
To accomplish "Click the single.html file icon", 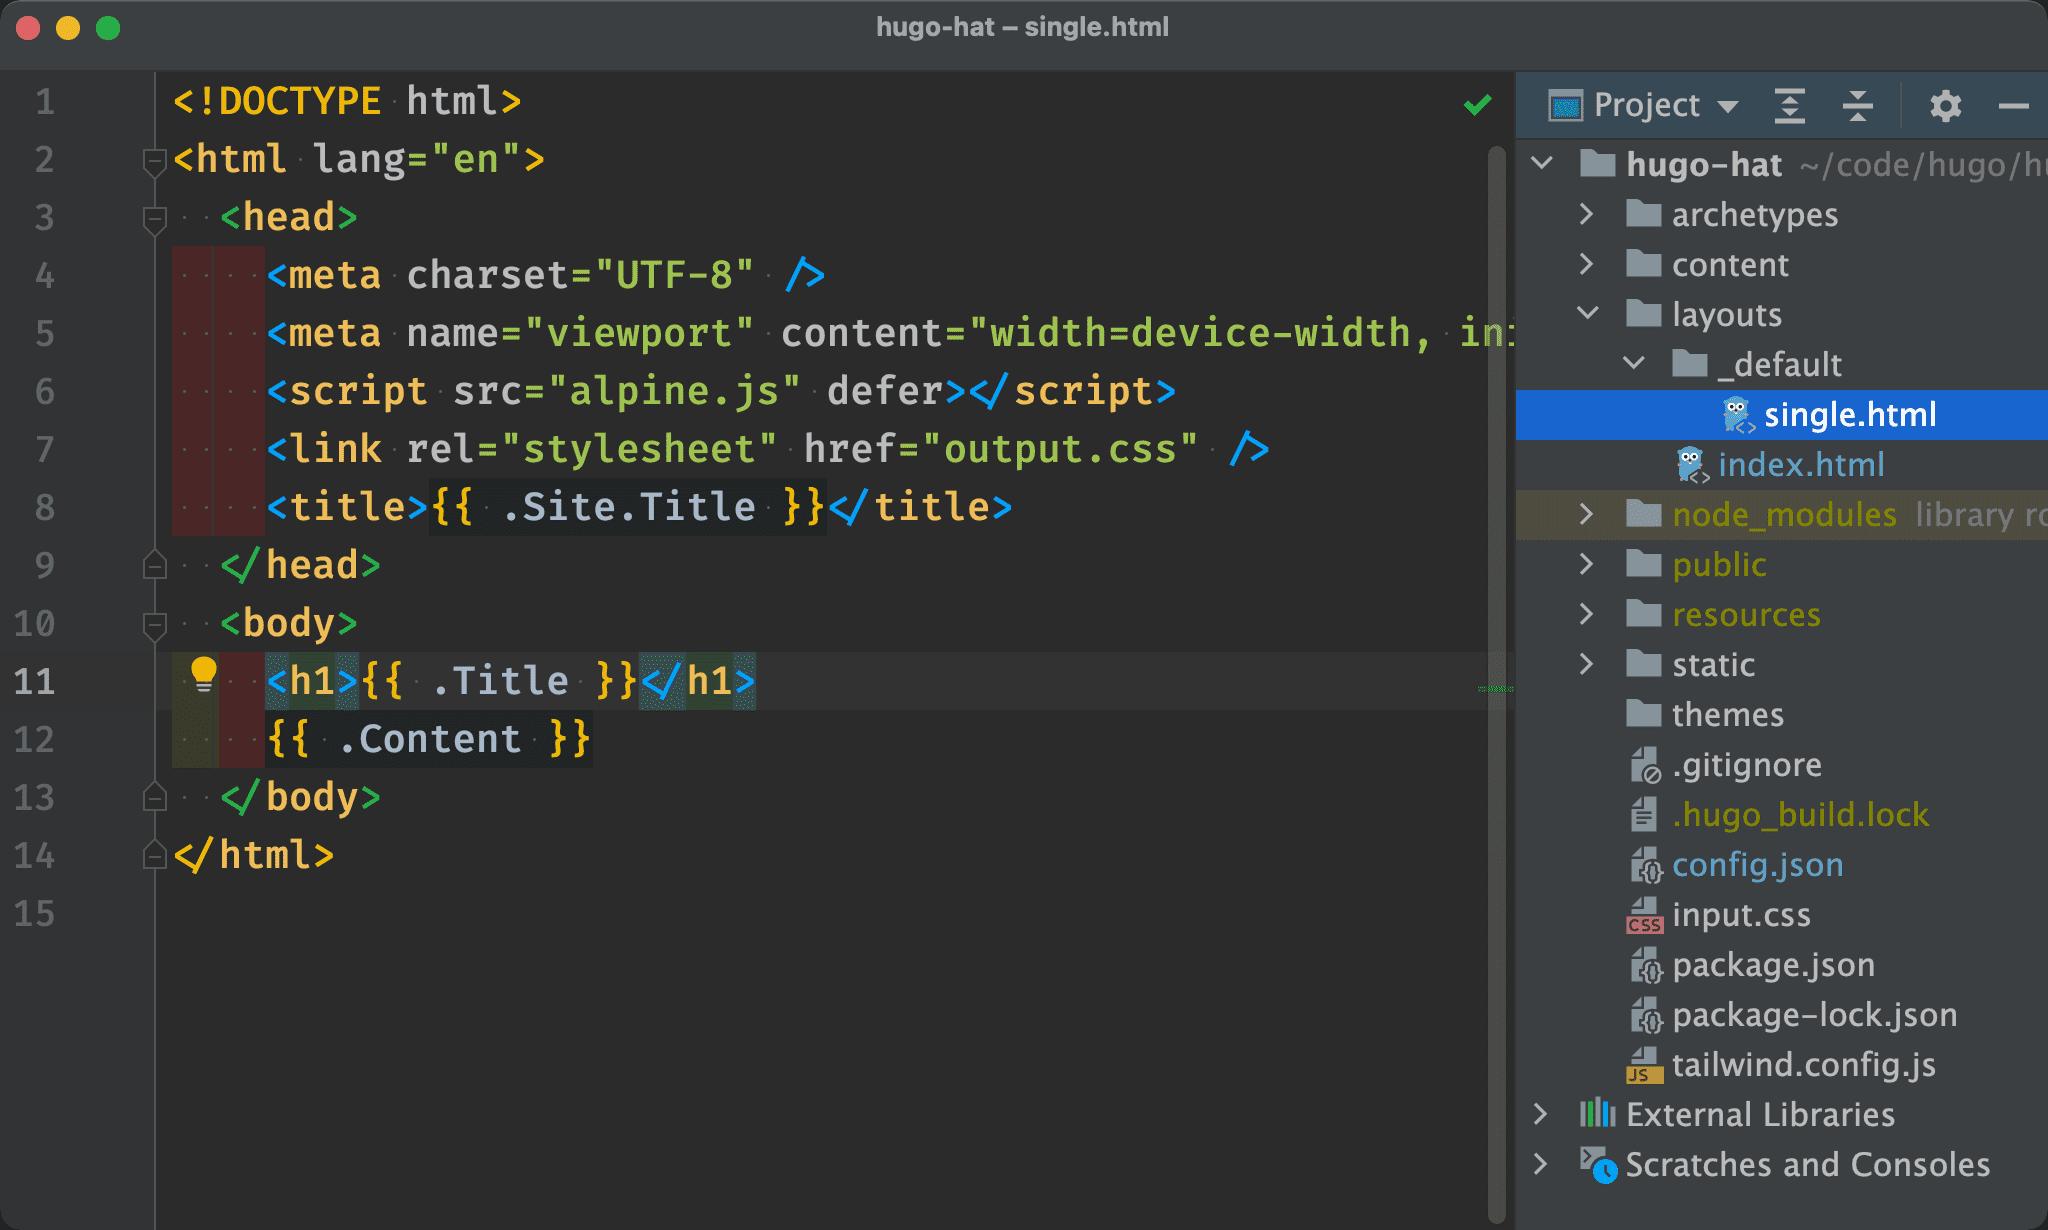I will point(1738,415).
